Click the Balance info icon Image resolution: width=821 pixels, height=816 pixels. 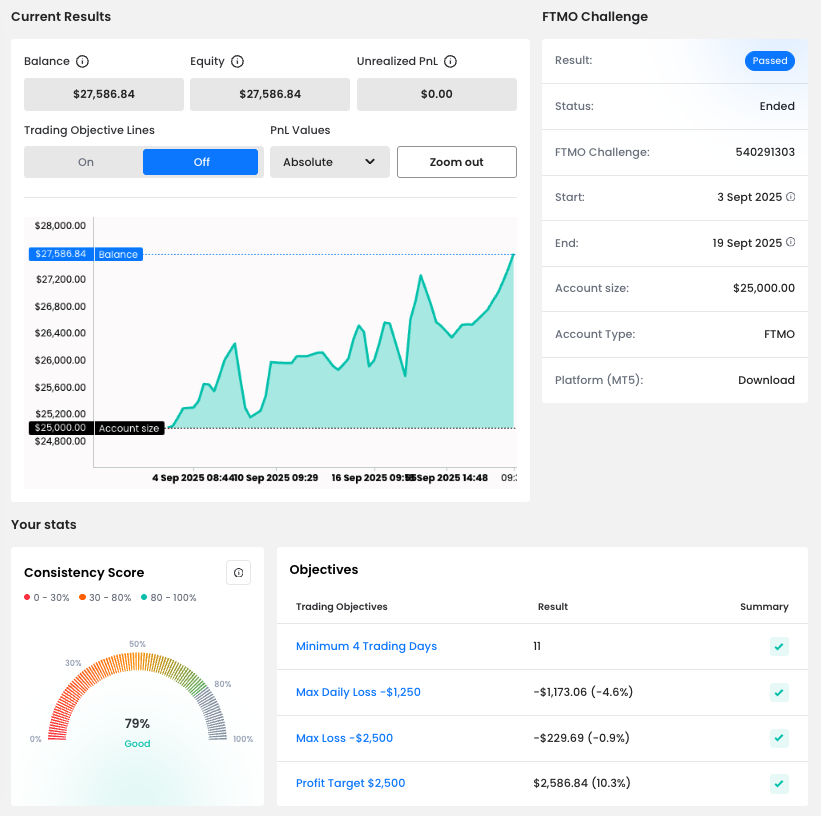(83, 61)
